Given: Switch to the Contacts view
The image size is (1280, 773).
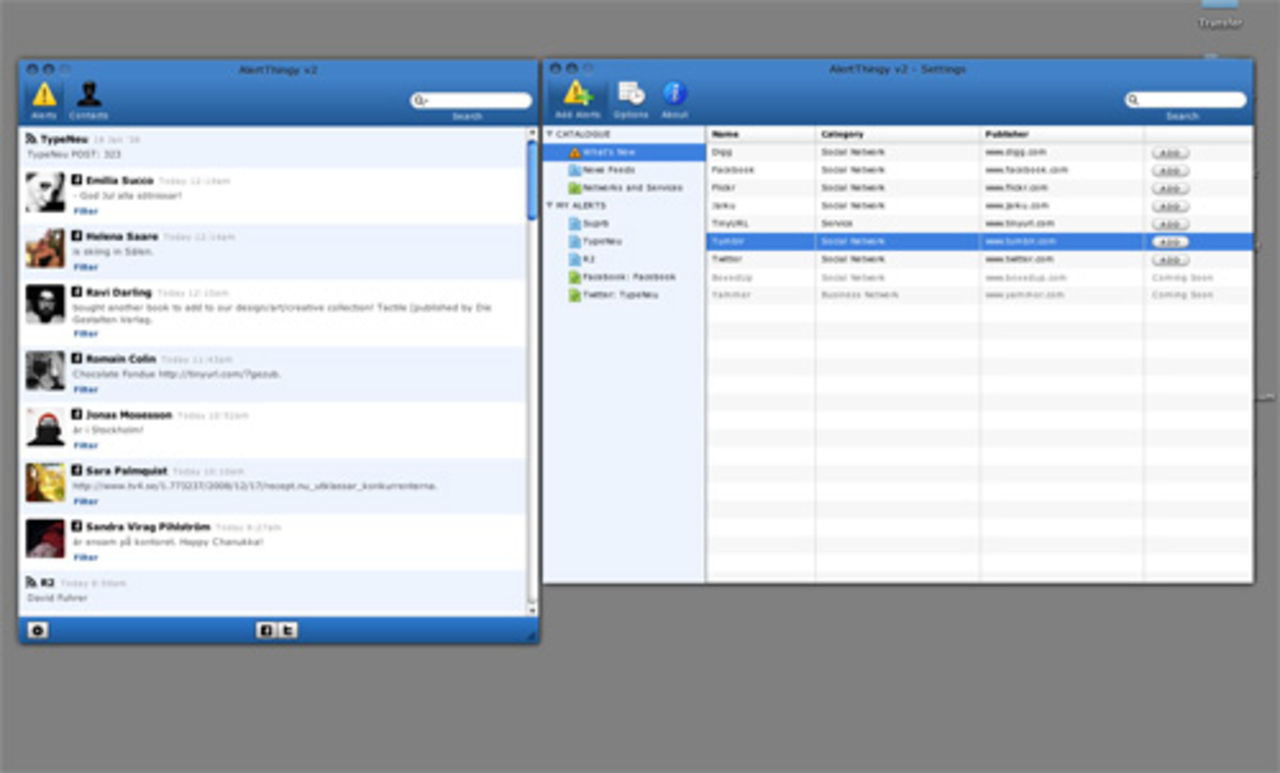Looking at the screenshot, I should tap(89, 99).
